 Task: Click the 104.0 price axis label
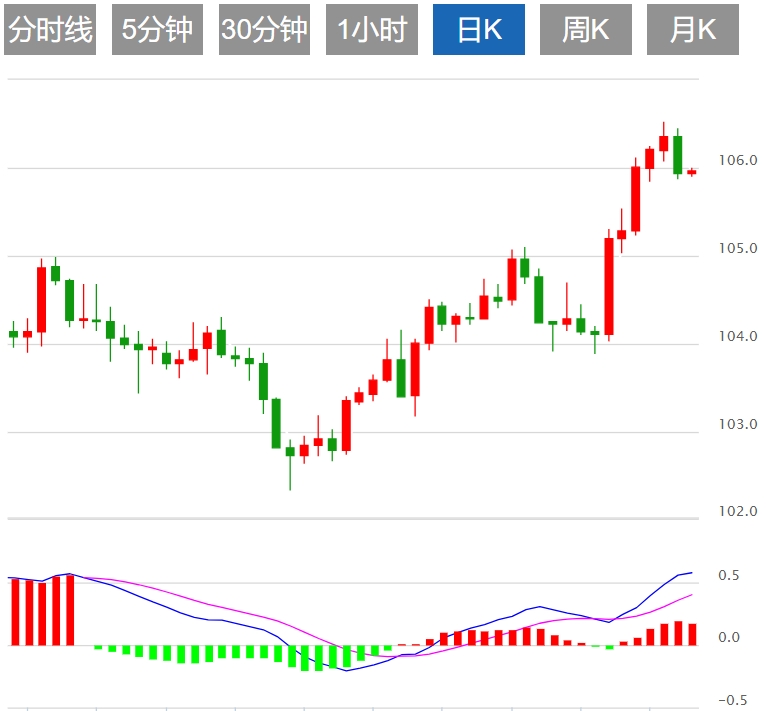pos(738,336)
